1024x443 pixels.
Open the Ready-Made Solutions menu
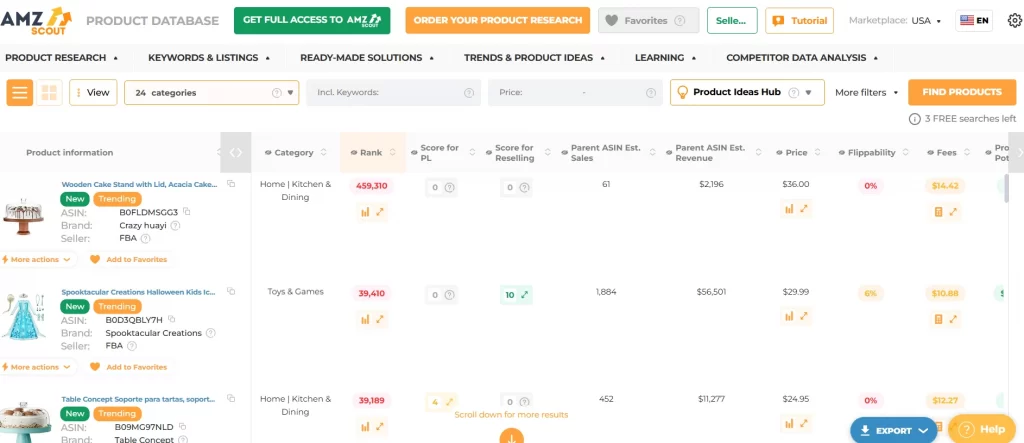pyautogui.click(x=367, y=57)
